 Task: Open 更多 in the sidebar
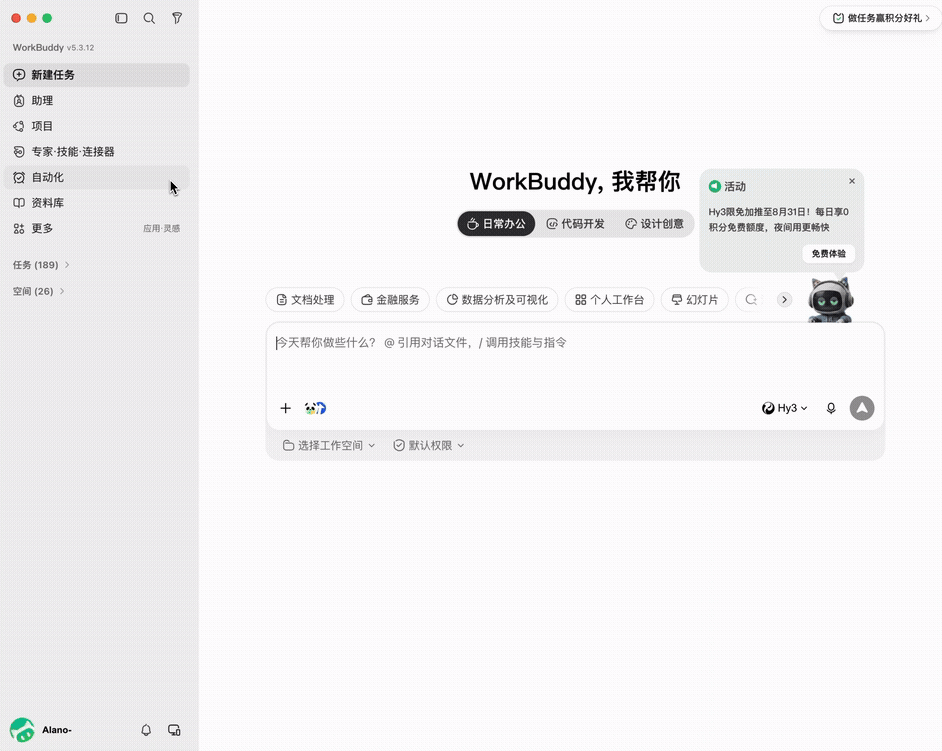[97, 228]
